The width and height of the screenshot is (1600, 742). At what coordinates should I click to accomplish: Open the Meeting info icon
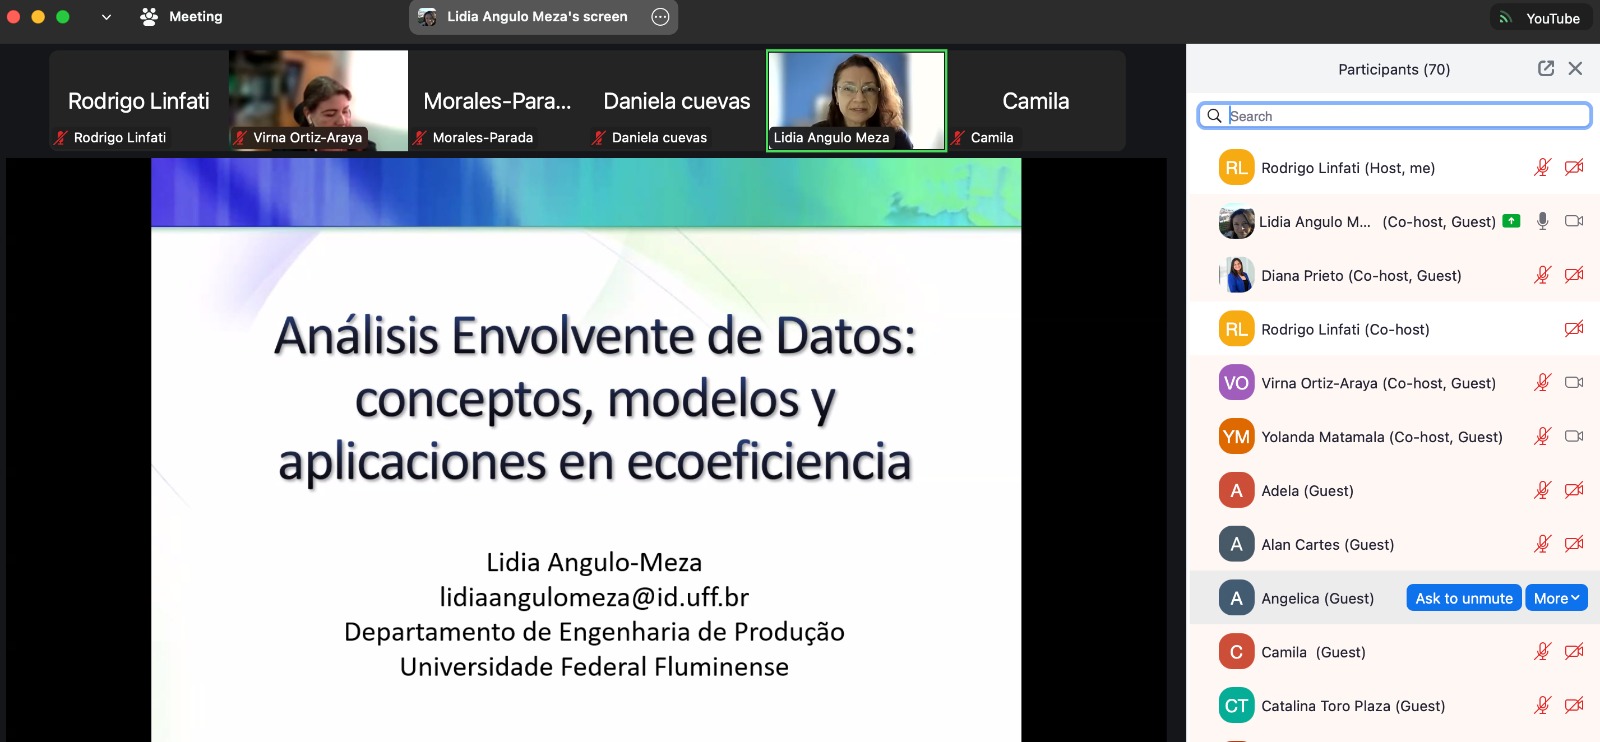[x=149, y=17]
